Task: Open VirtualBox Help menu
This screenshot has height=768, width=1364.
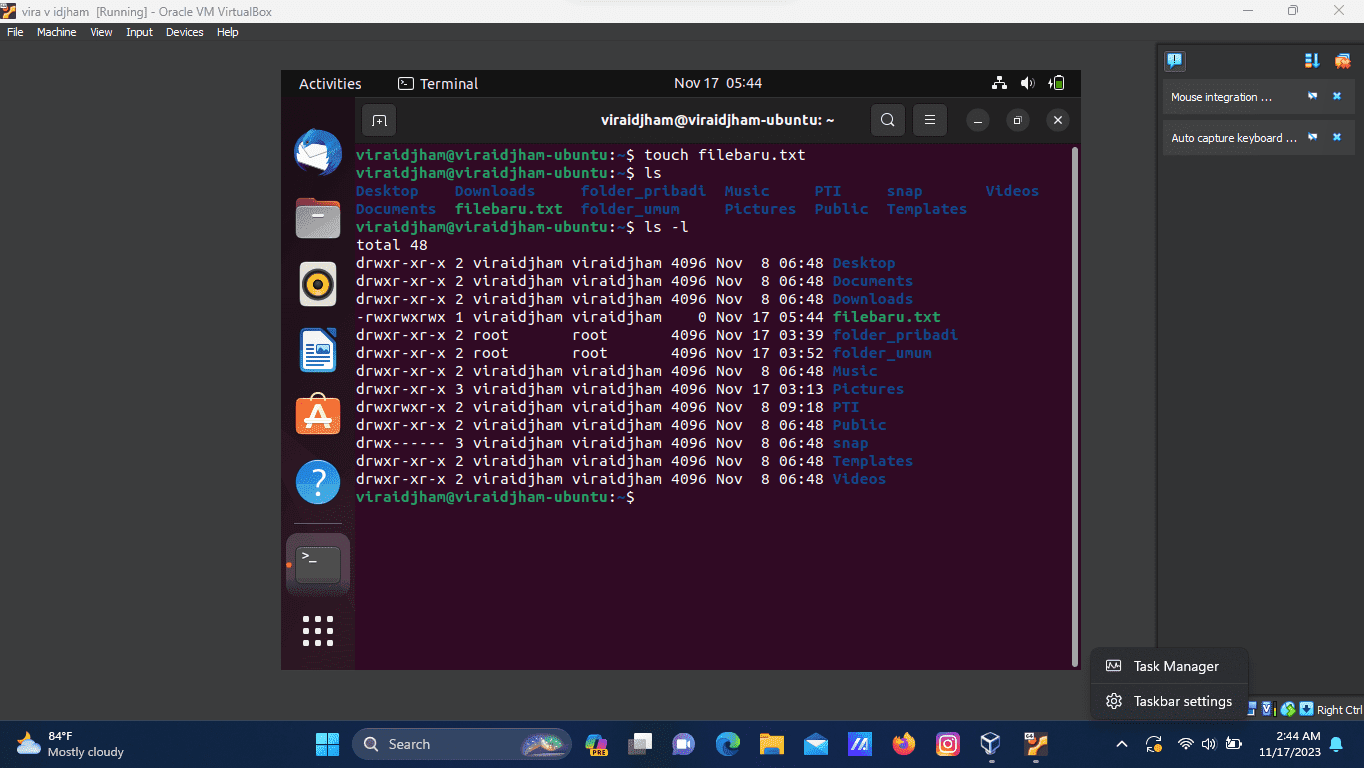Action: point(228,32)
